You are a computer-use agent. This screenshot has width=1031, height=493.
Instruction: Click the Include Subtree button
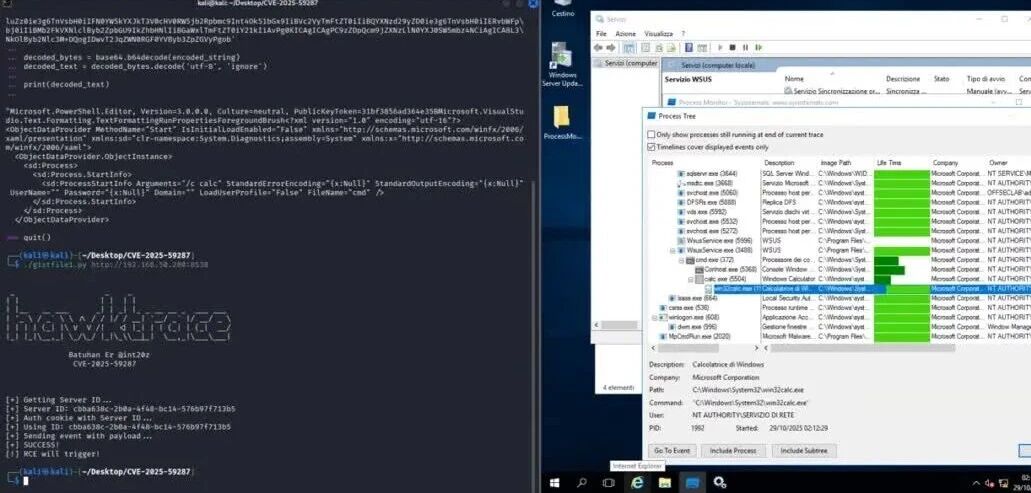(x=803, y=450)
